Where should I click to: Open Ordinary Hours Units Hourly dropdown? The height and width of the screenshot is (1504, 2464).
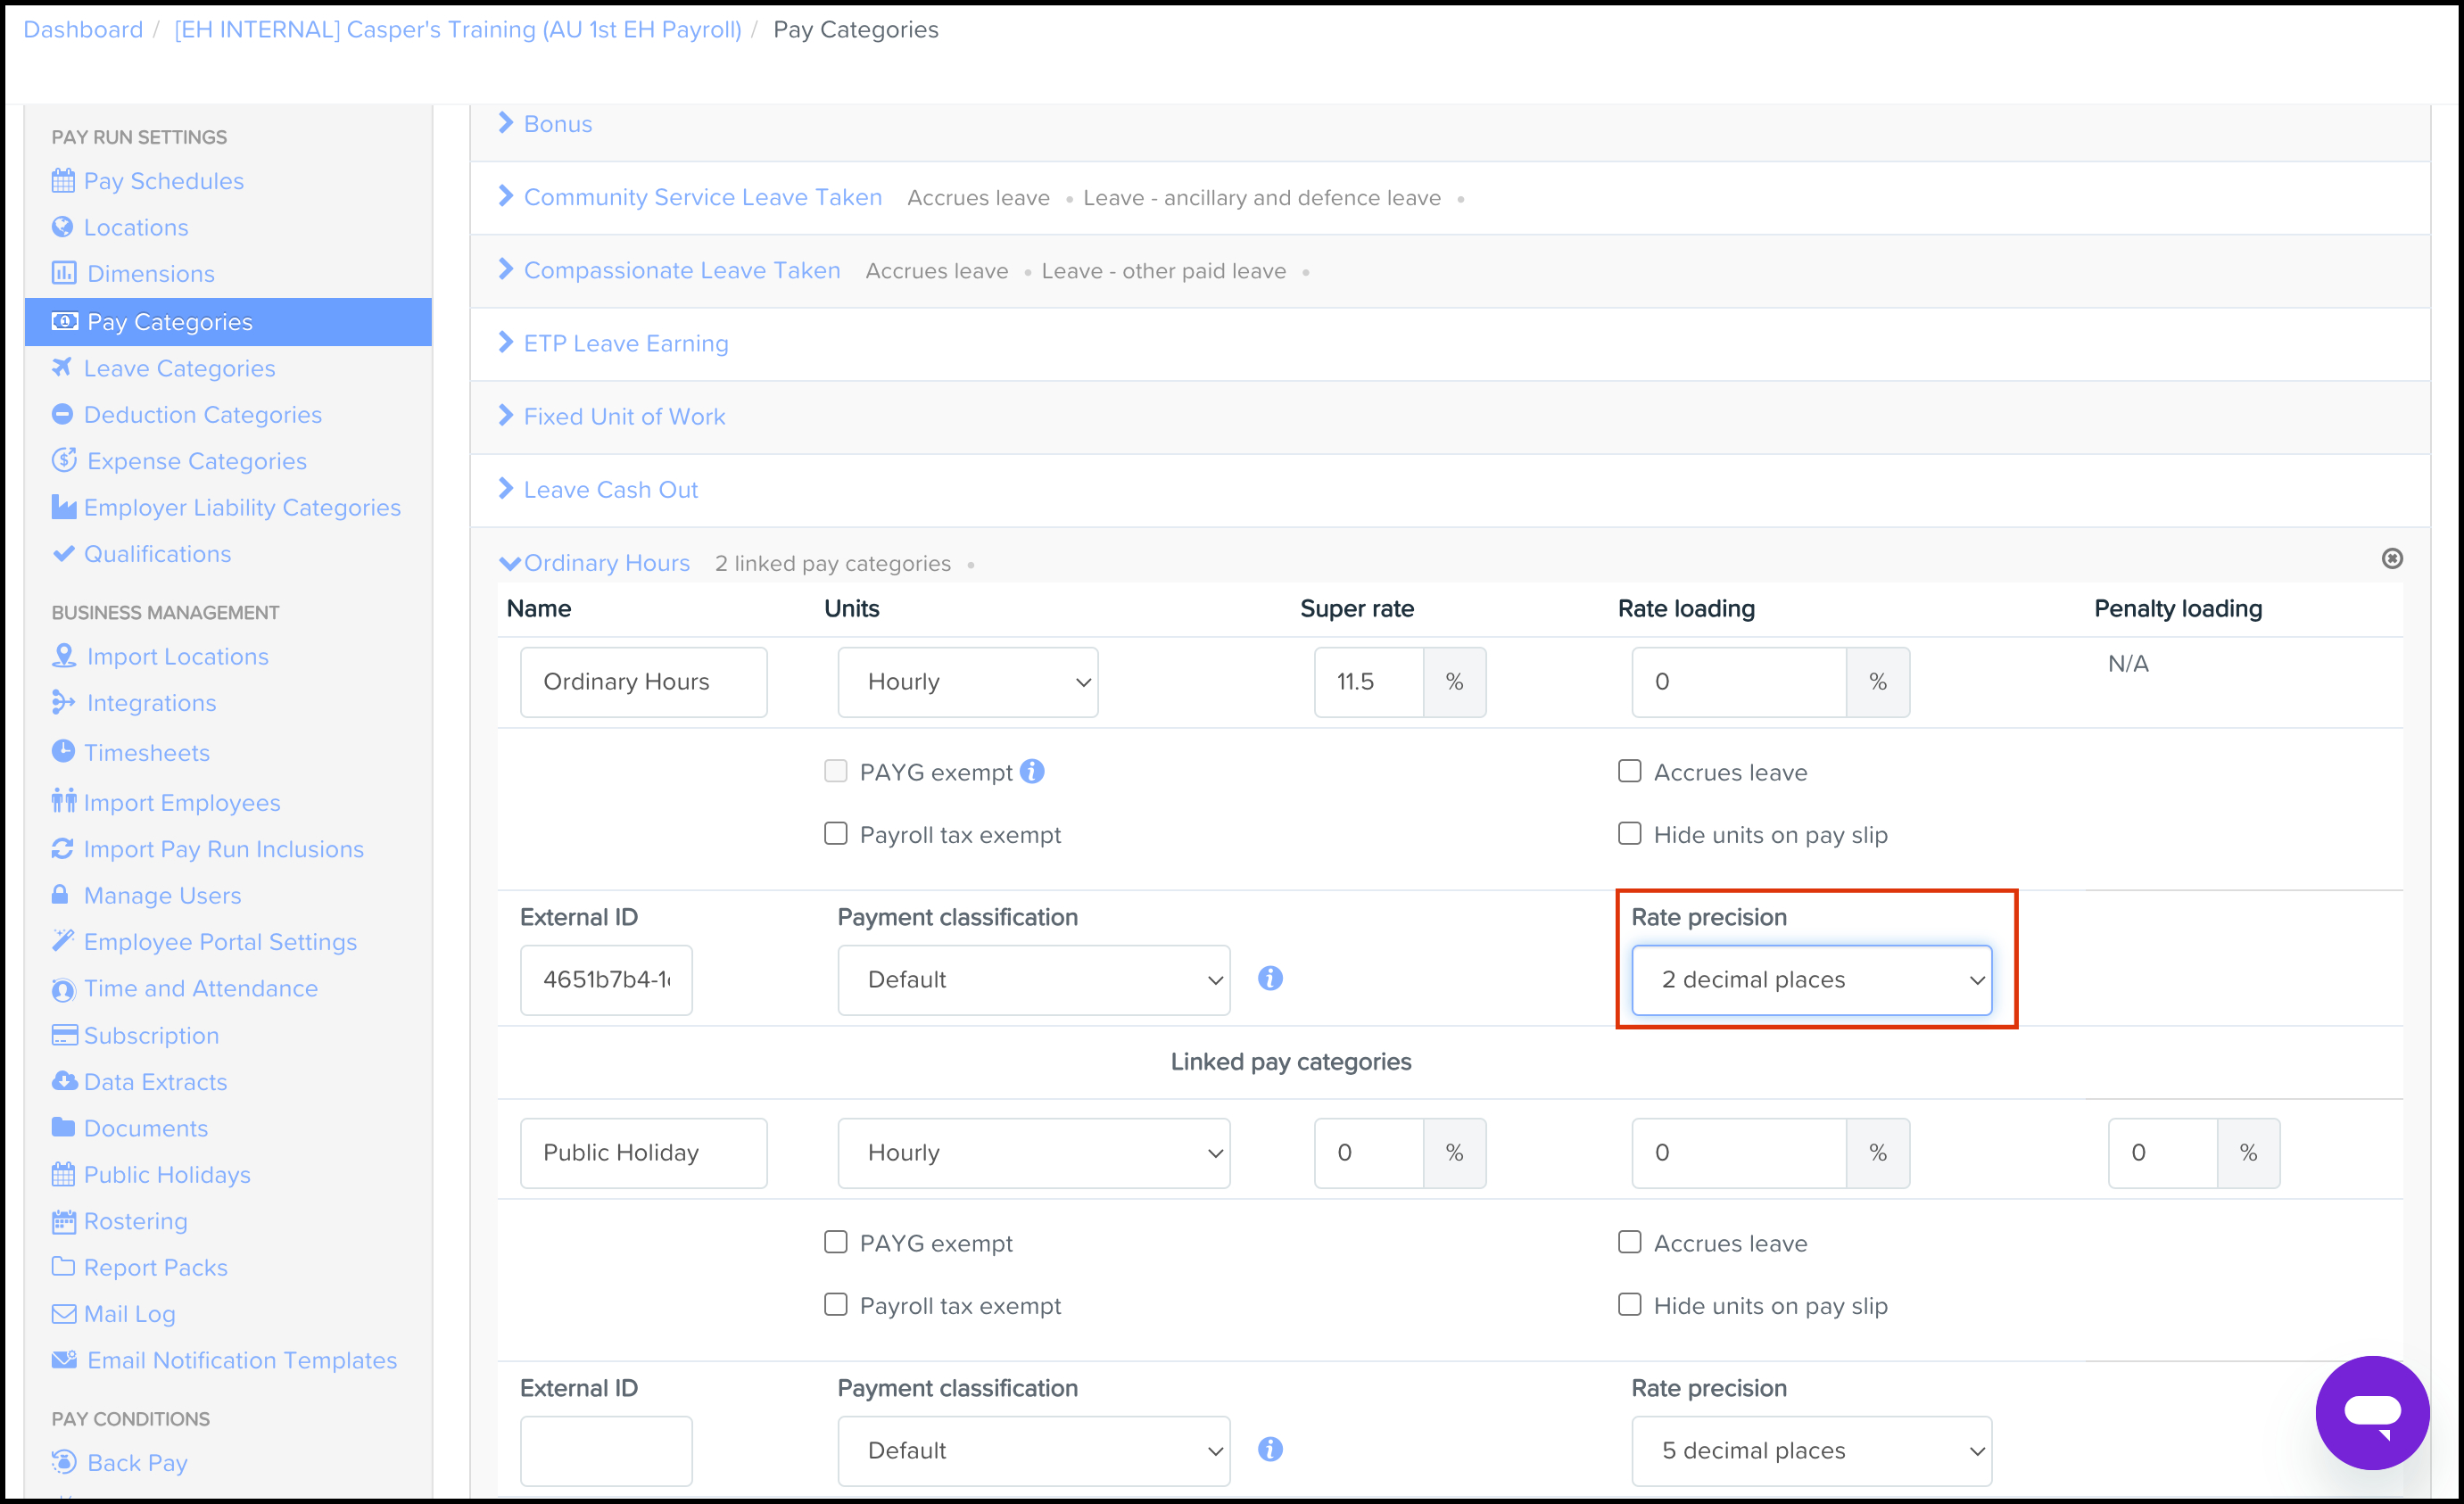tap(967, 682)
